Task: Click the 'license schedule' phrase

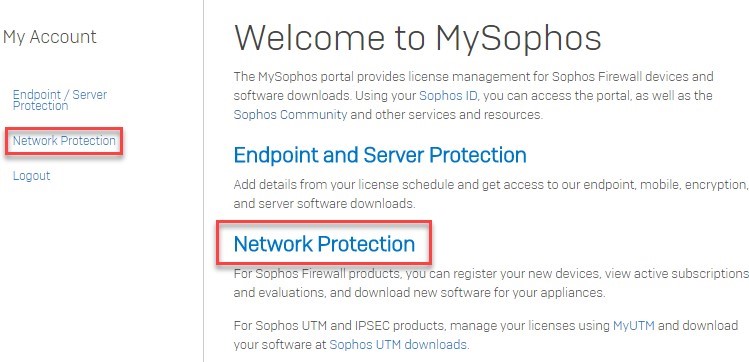Action: click(x=407, y=184)
